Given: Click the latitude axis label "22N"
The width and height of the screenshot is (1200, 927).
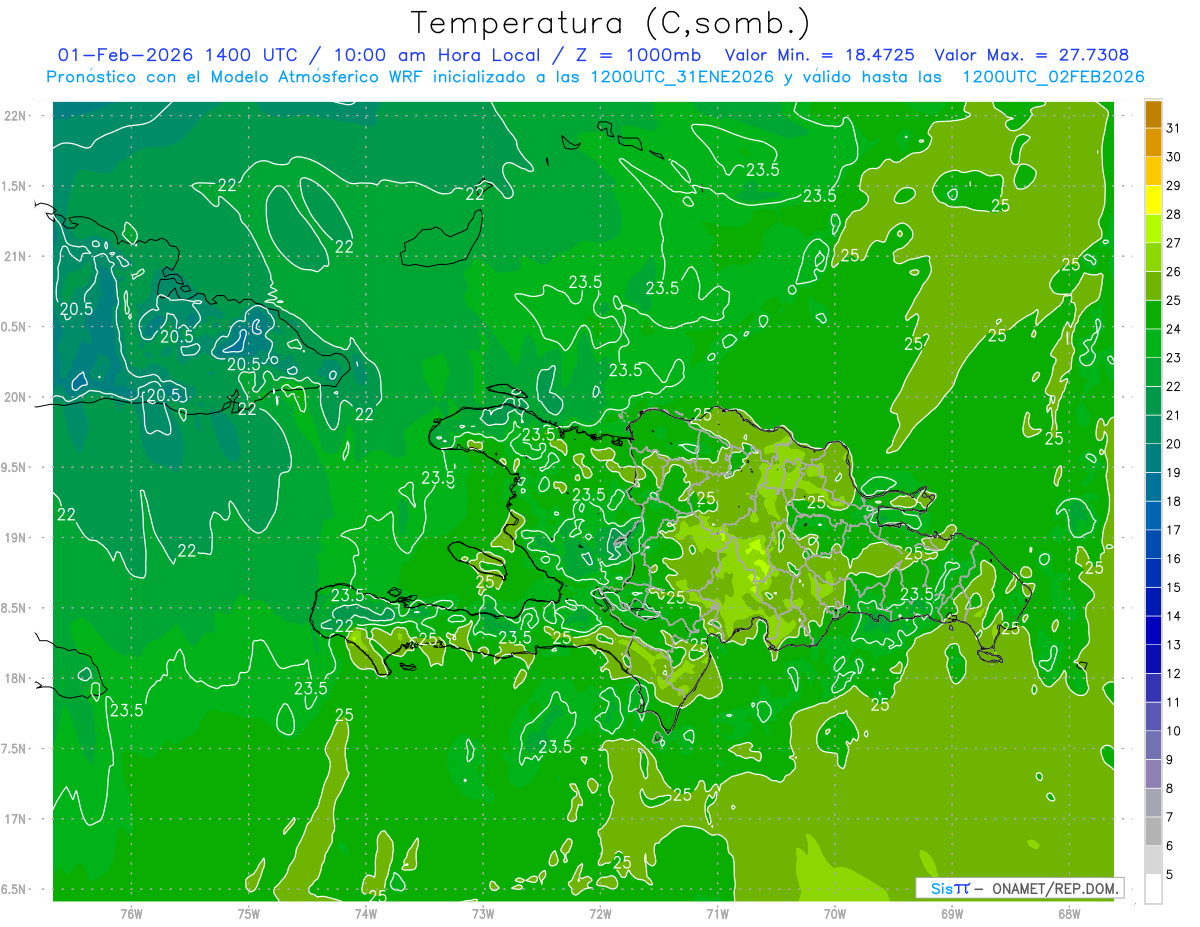Looking at the screenshot, I should tap(16, 115).
